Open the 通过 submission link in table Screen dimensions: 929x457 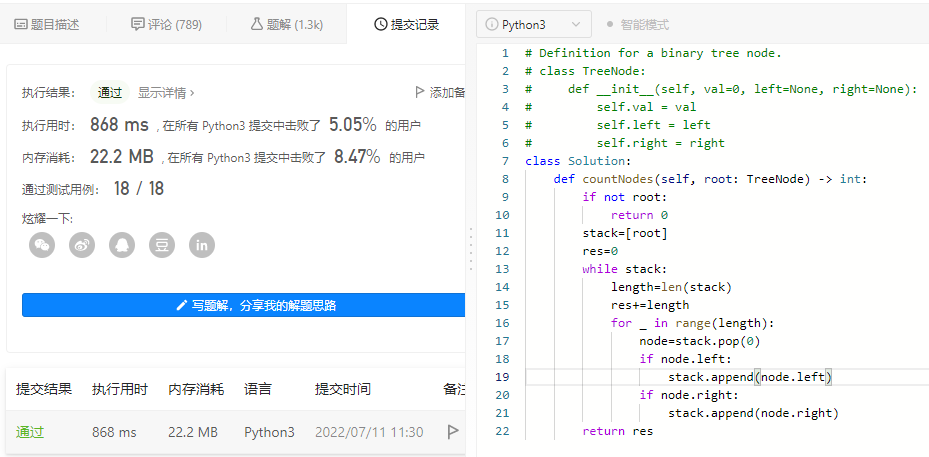(30, 432)
